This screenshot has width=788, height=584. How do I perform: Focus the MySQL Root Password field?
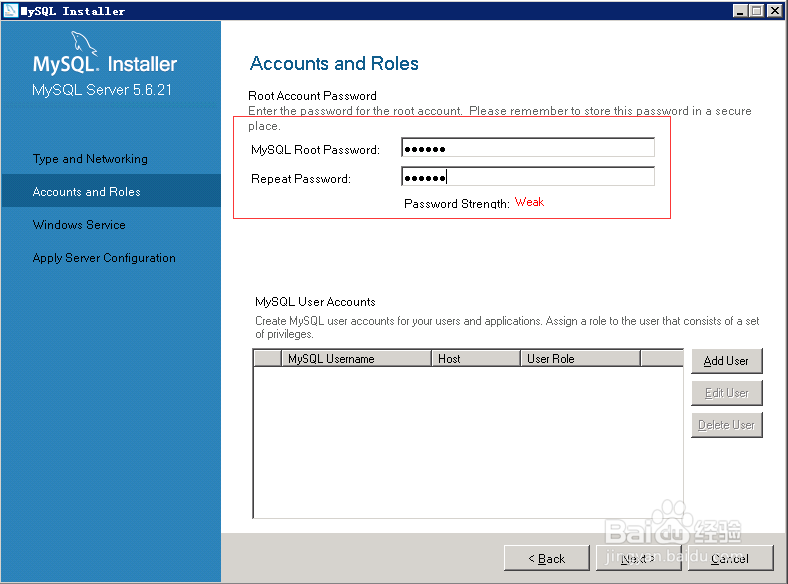pos(528,148)
